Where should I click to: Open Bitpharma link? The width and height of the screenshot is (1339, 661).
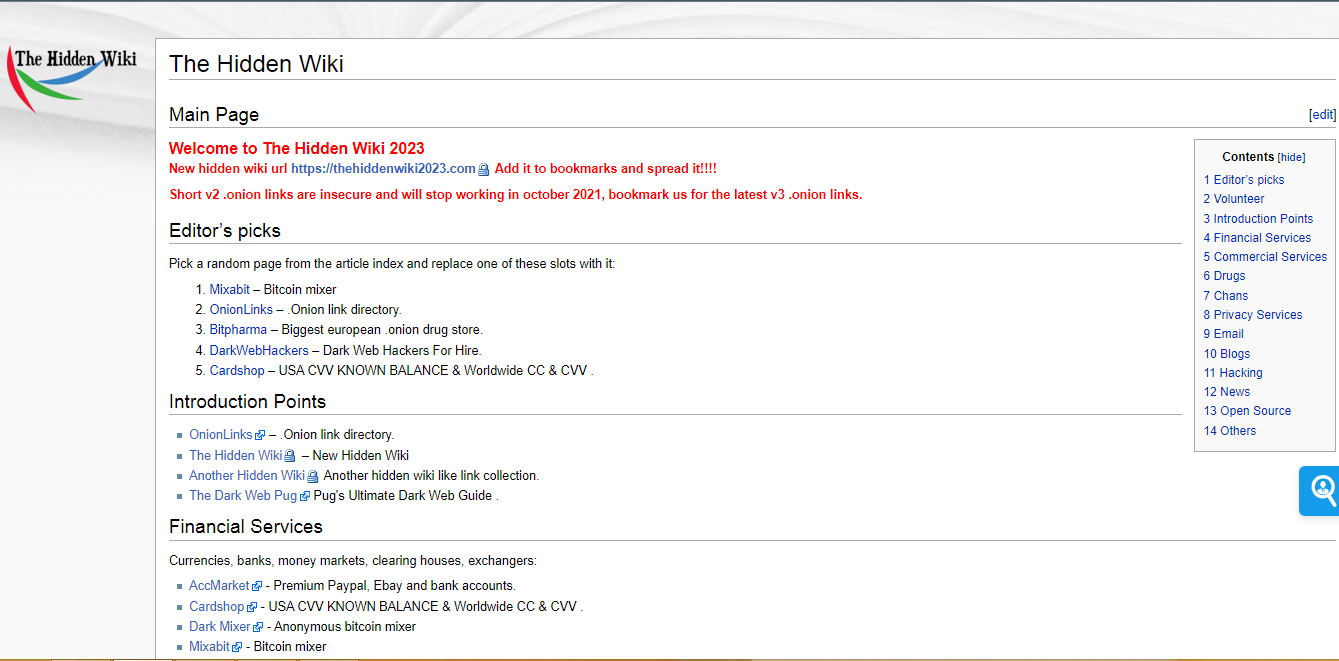[238, 330]
